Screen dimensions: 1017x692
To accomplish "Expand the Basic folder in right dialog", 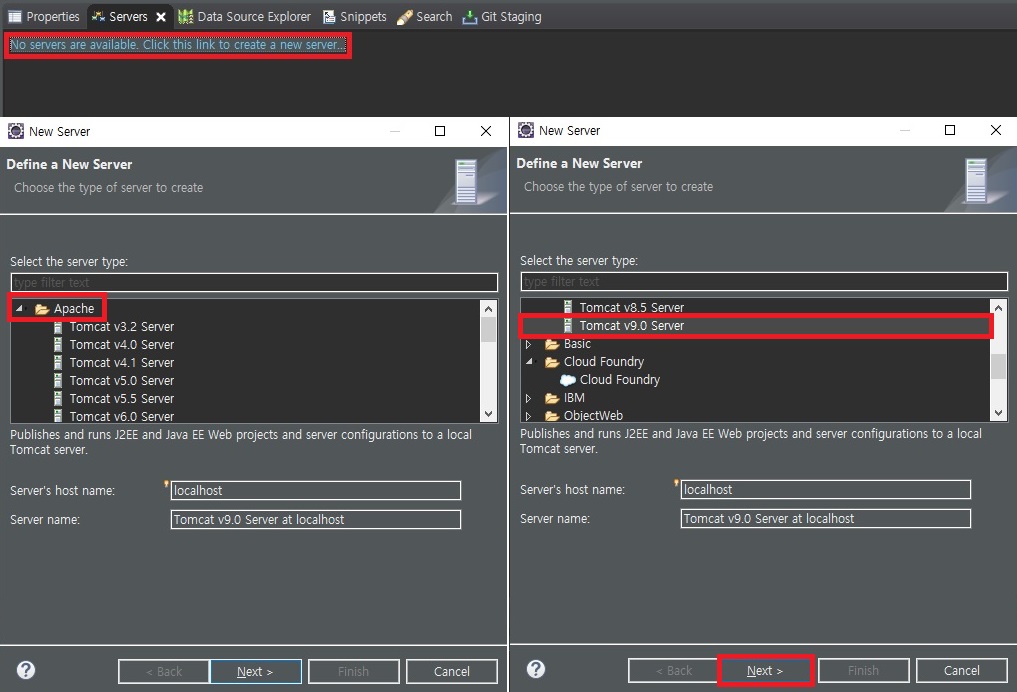I will (x=528, y=344).
